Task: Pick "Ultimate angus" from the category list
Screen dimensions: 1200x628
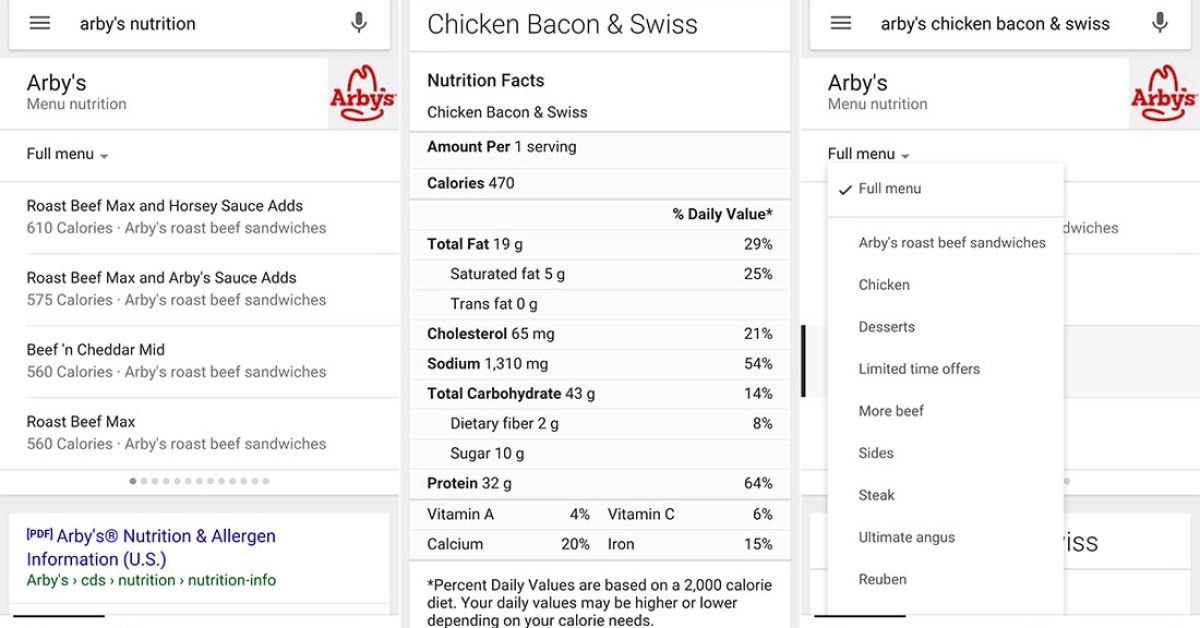Action: point(906,537)
